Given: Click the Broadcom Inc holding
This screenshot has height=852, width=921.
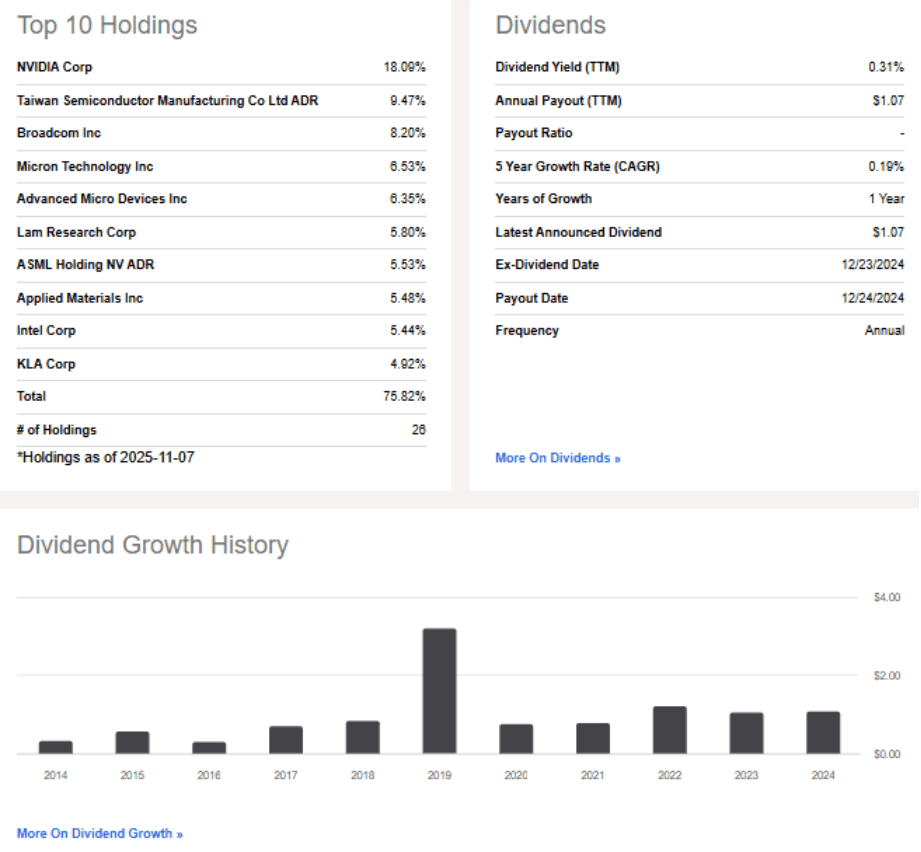Looking at the screenshot, I should point(59,133).
